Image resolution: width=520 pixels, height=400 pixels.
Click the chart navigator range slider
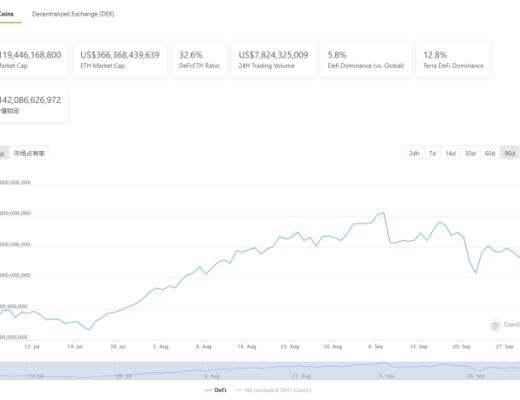click(x=260, y=371)
